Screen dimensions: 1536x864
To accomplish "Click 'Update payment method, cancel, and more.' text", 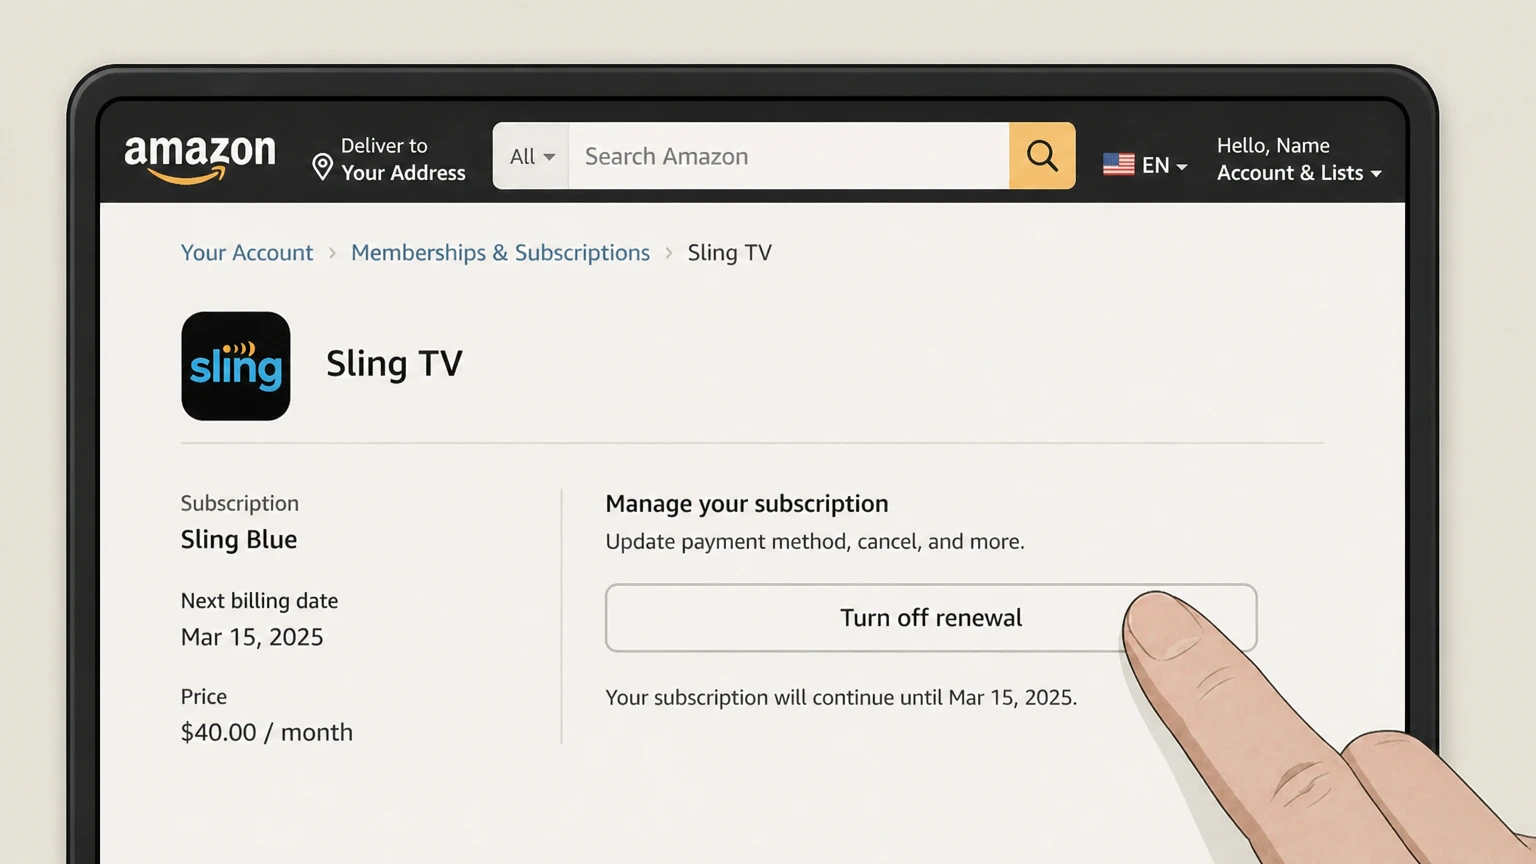I will [x=815, y=542].
